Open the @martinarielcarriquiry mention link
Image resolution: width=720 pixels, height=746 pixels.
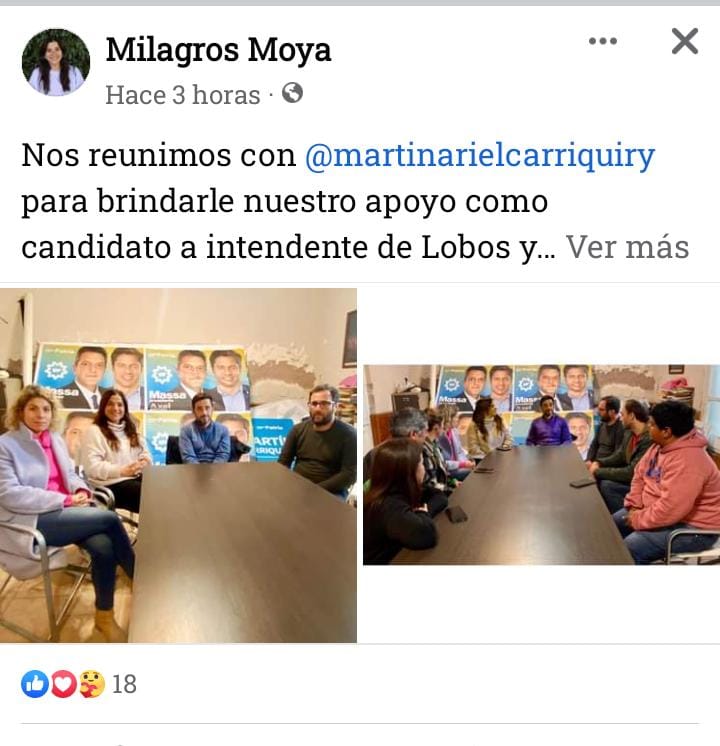click(x=480, y=156)
